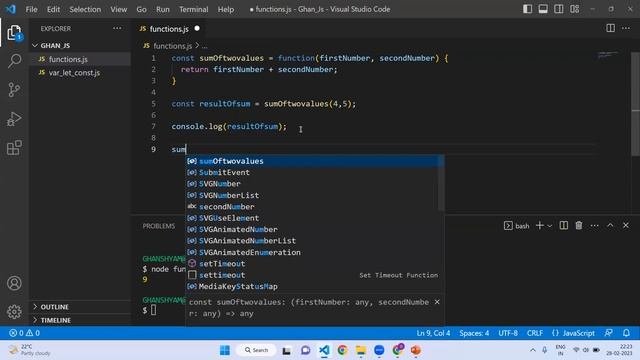
Task: Choose SVGNumber from suggestions
Action: click(x=315, y=184)
